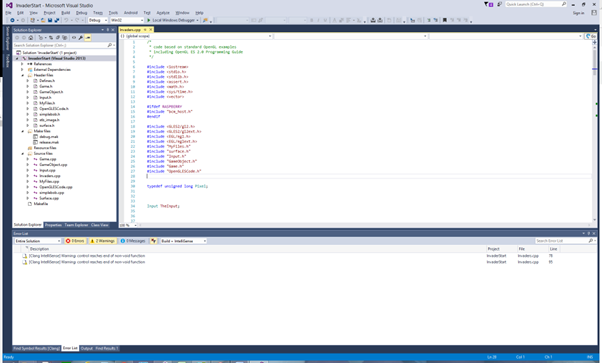602x363 pixels.
Task: Open the Android menu
Action: click(131, 13)
